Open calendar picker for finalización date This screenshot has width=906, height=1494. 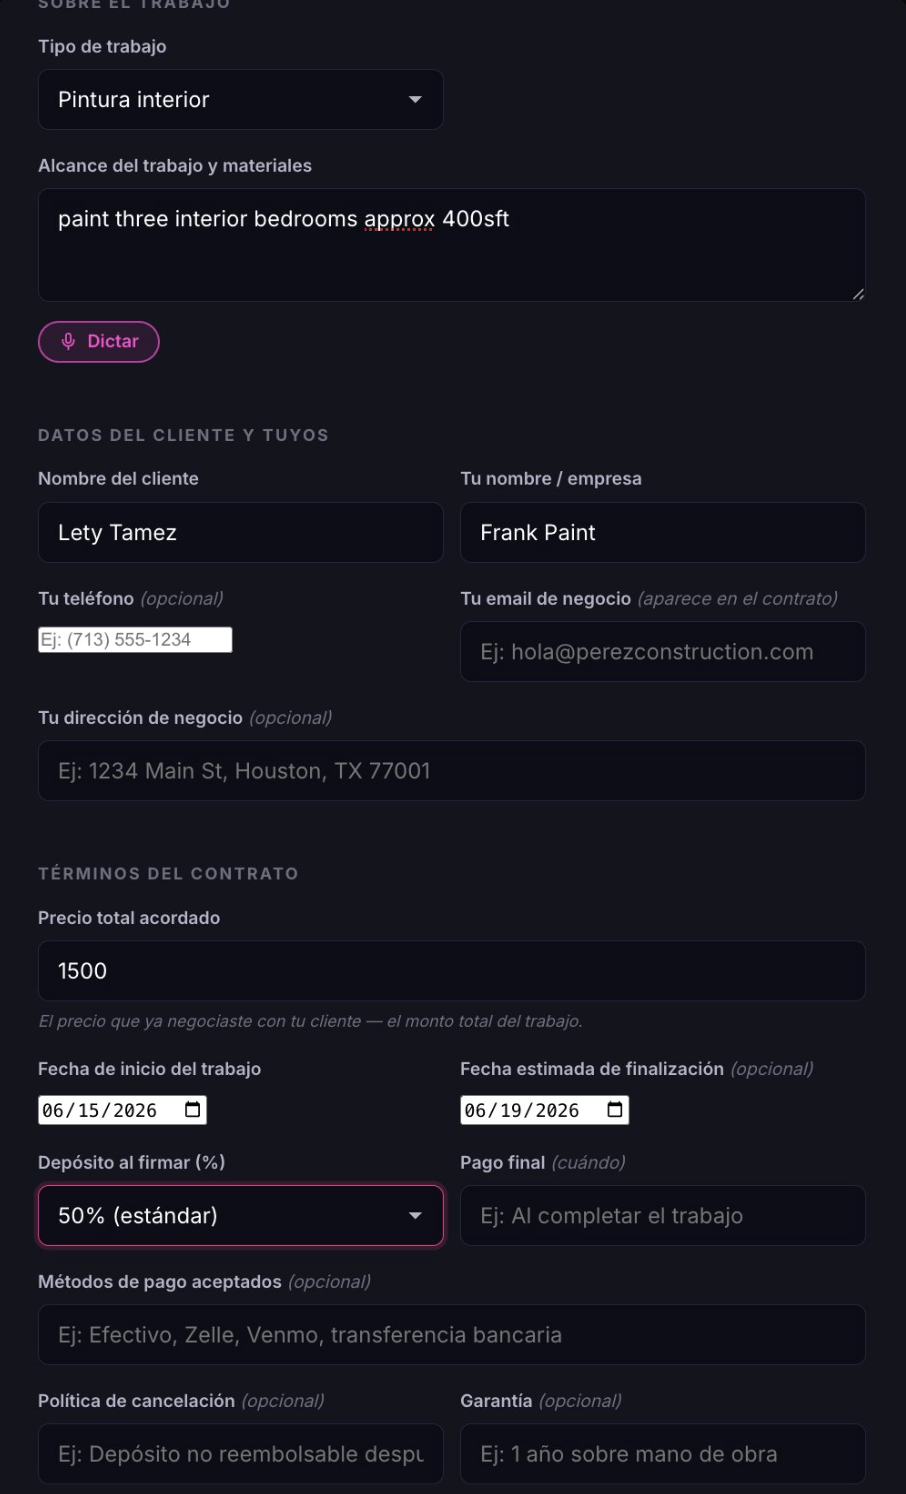coord(615,1109)
